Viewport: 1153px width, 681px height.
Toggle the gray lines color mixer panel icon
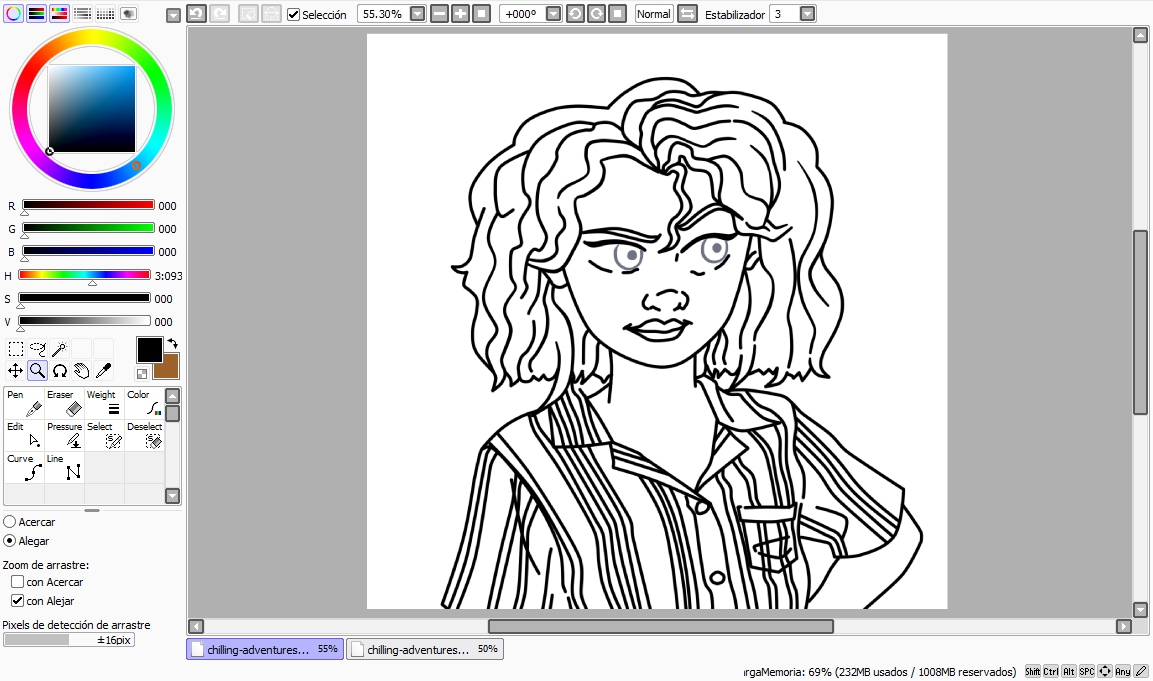[x=82, y=13]
